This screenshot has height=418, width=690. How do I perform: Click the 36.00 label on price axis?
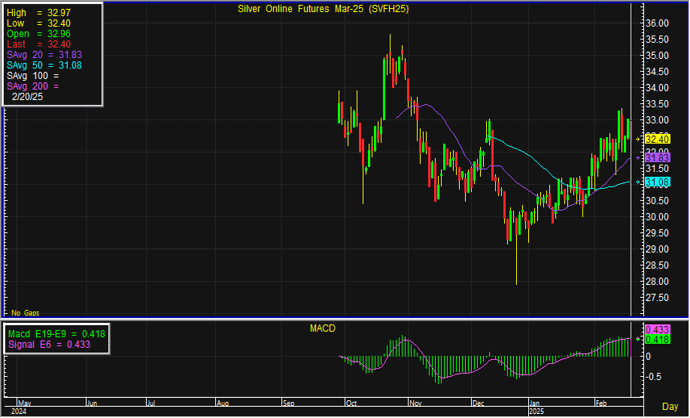tap(657, 23)
